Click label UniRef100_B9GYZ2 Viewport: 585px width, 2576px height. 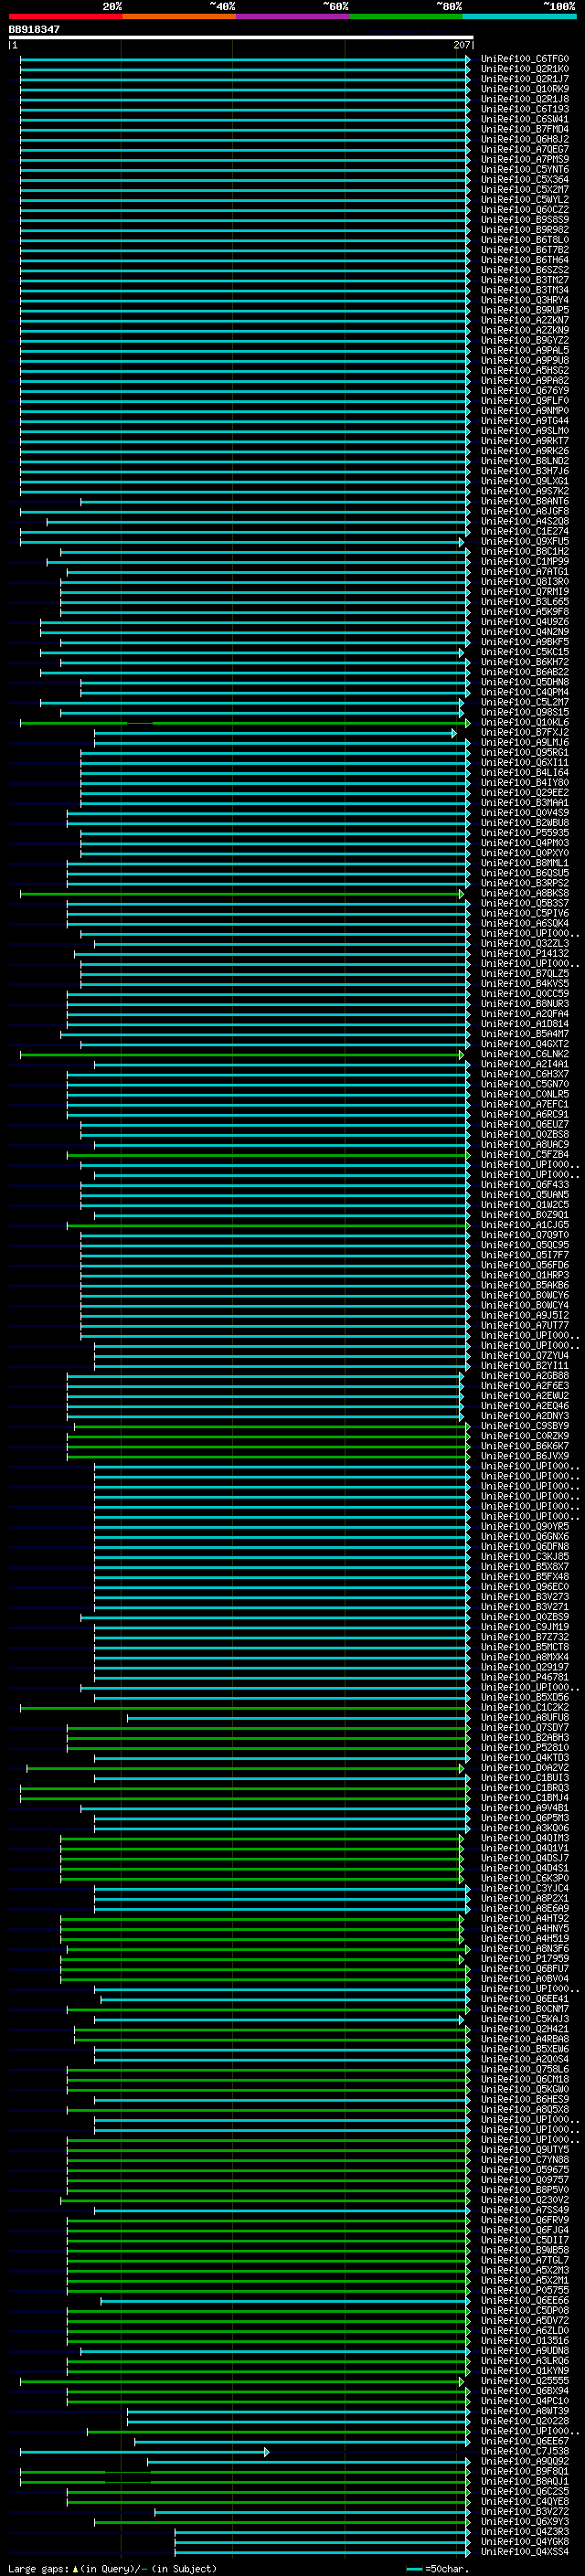click(524, 340)
